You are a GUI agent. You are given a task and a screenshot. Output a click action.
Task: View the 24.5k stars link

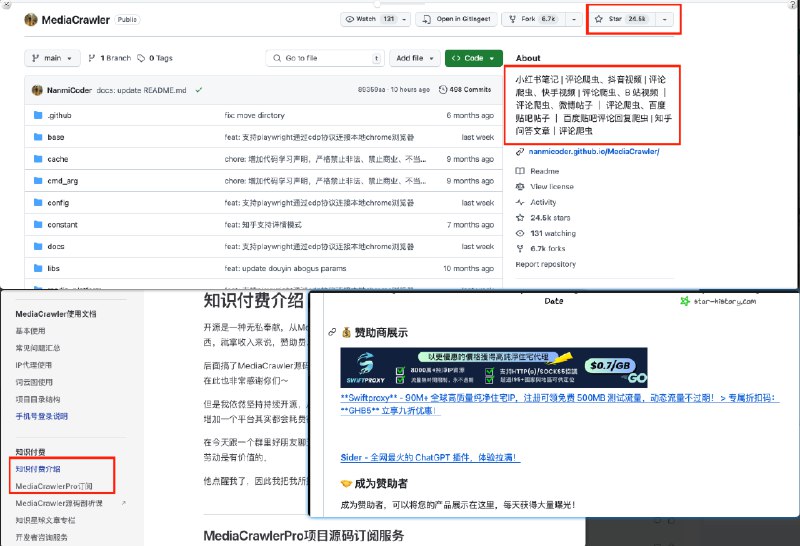[x=550, y=218]
